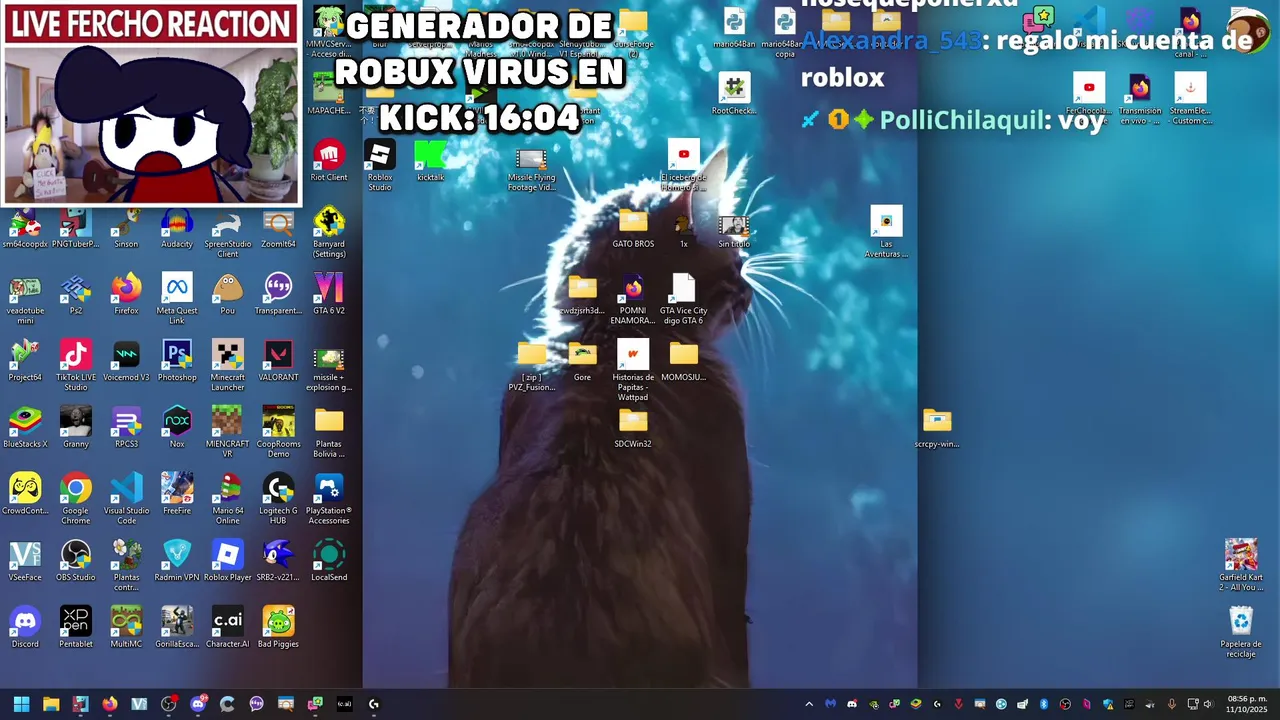Open the SDCWin32 folder

point(633,429)
